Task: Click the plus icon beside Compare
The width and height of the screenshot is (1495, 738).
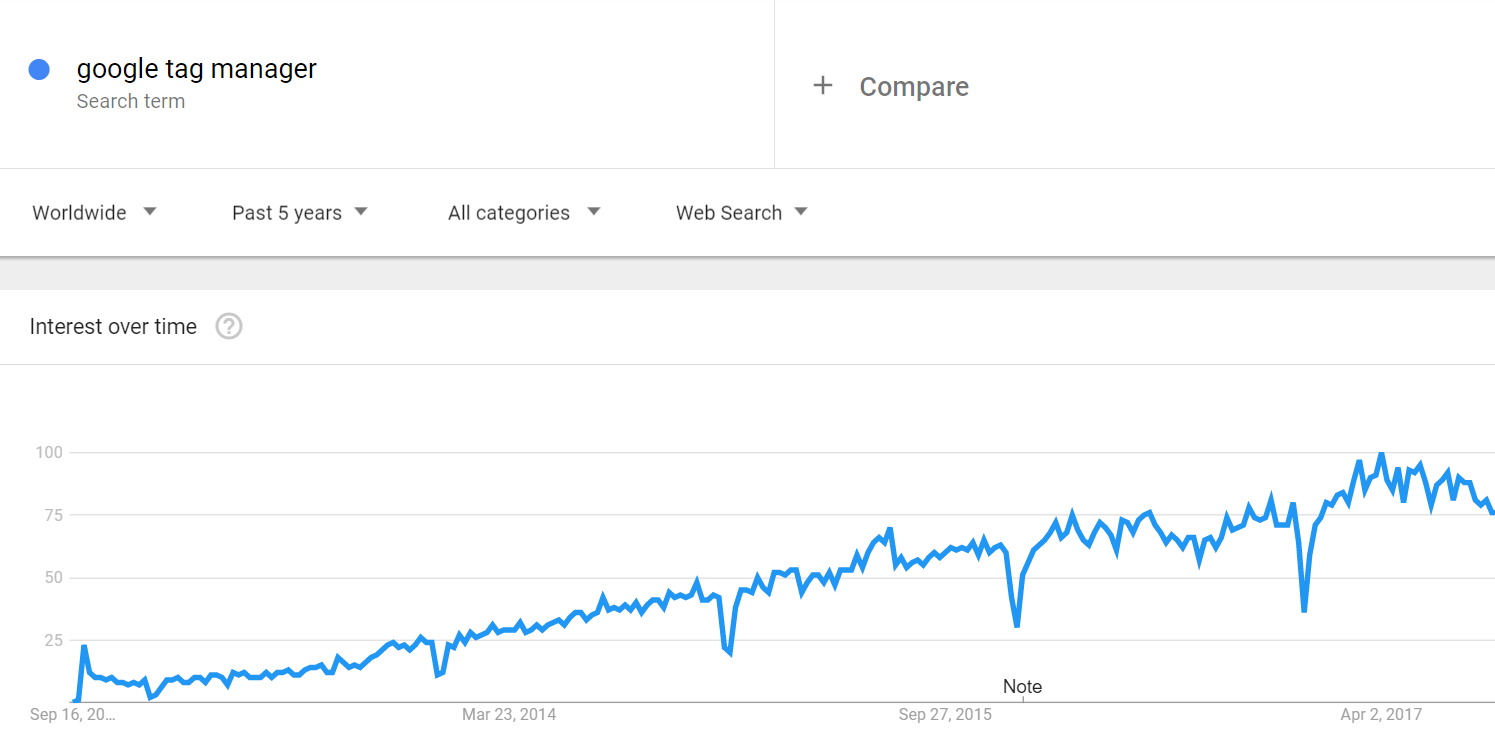Action: coord(822,86)
